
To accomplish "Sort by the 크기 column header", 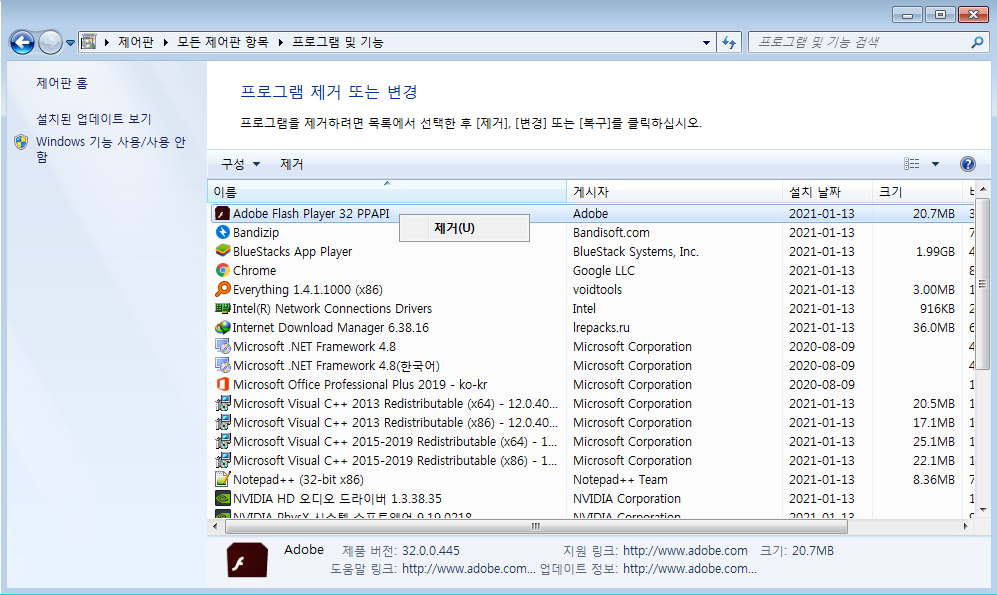I will click(918, 192).
